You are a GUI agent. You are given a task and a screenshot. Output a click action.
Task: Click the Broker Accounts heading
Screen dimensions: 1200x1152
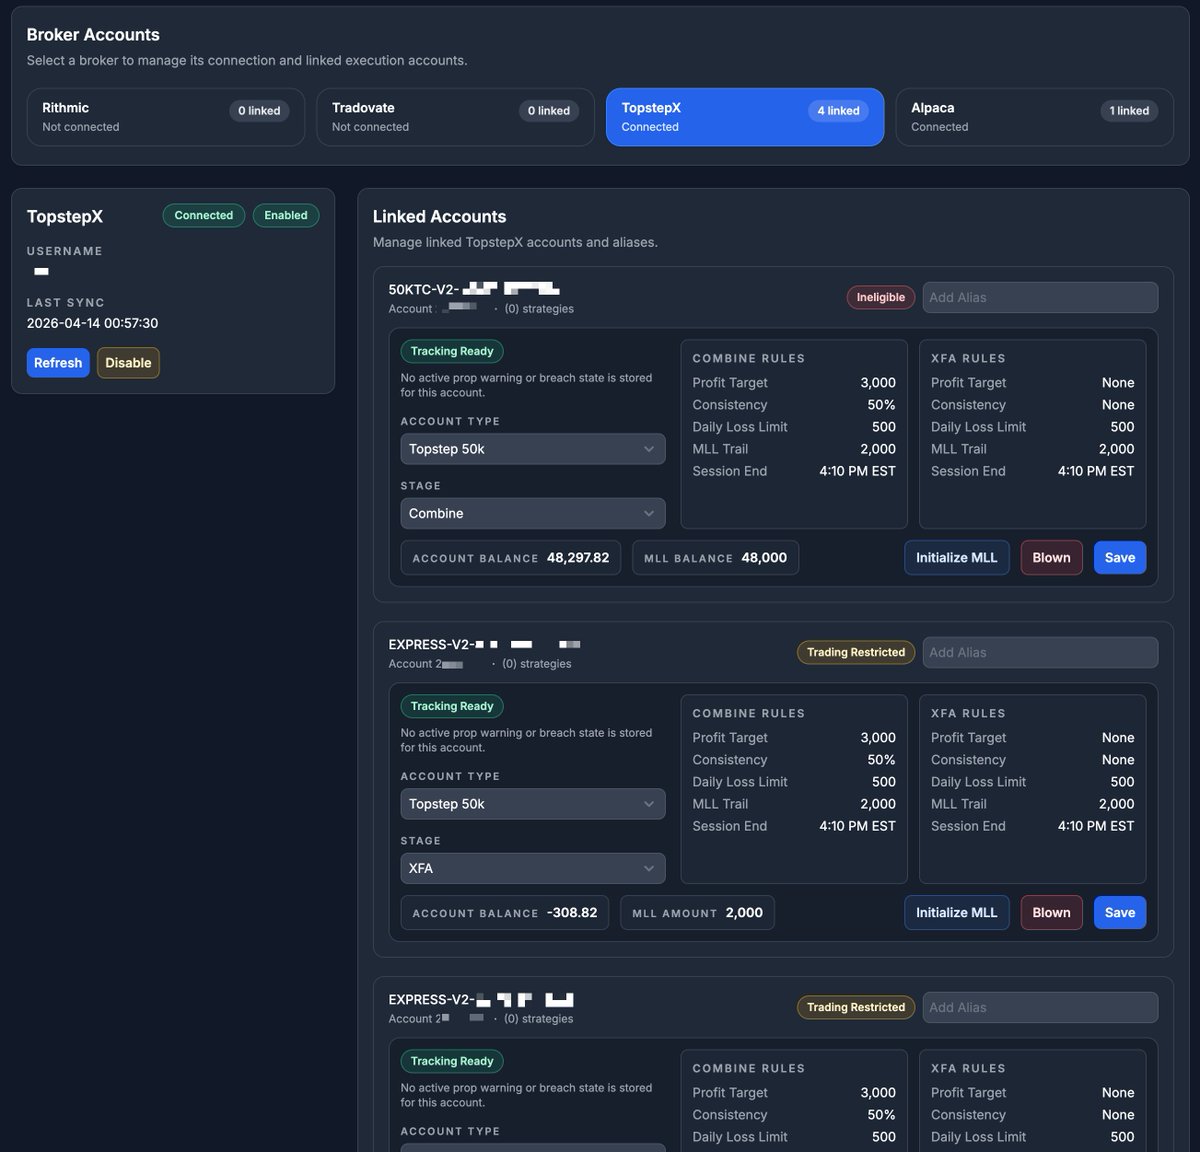click(x=93, y=34)
